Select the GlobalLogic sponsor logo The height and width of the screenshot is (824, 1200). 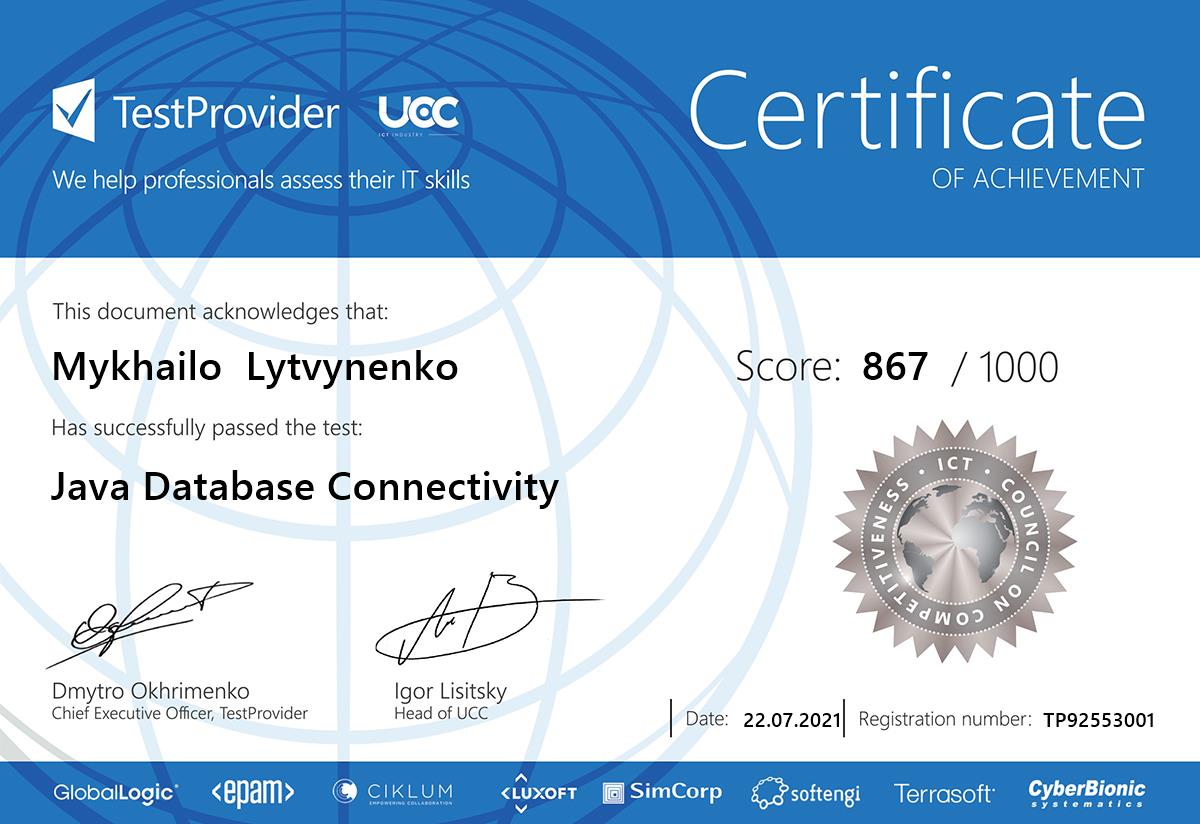(116, 793)
